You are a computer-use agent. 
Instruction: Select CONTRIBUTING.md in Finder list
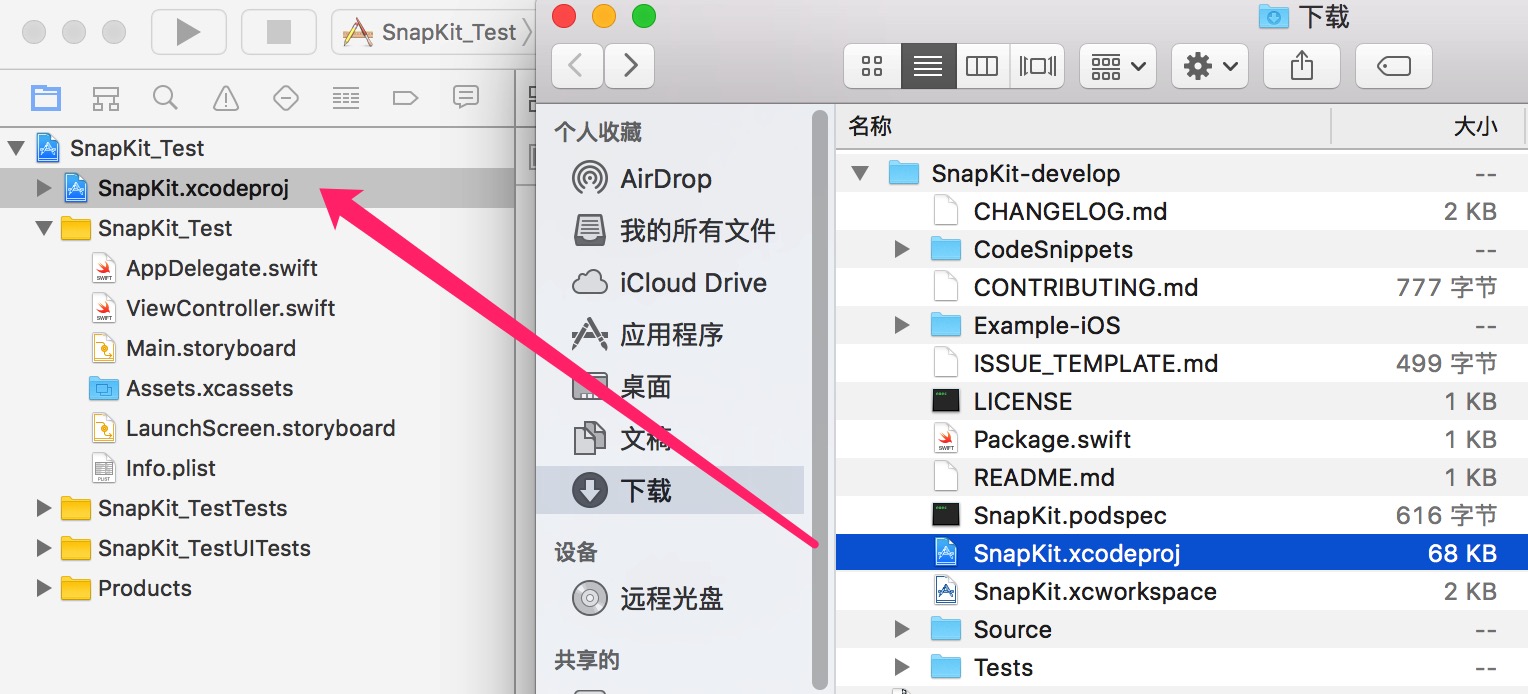click(x=1182, y=287)
